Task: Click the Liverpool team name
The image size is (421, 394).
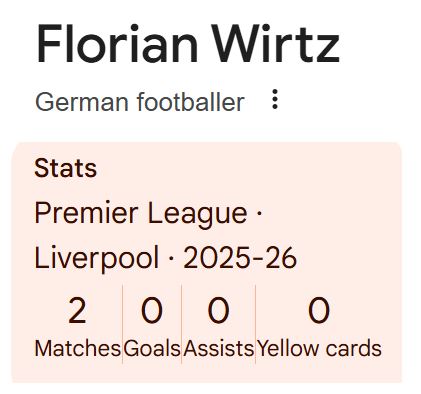Action: pos(97,258)
